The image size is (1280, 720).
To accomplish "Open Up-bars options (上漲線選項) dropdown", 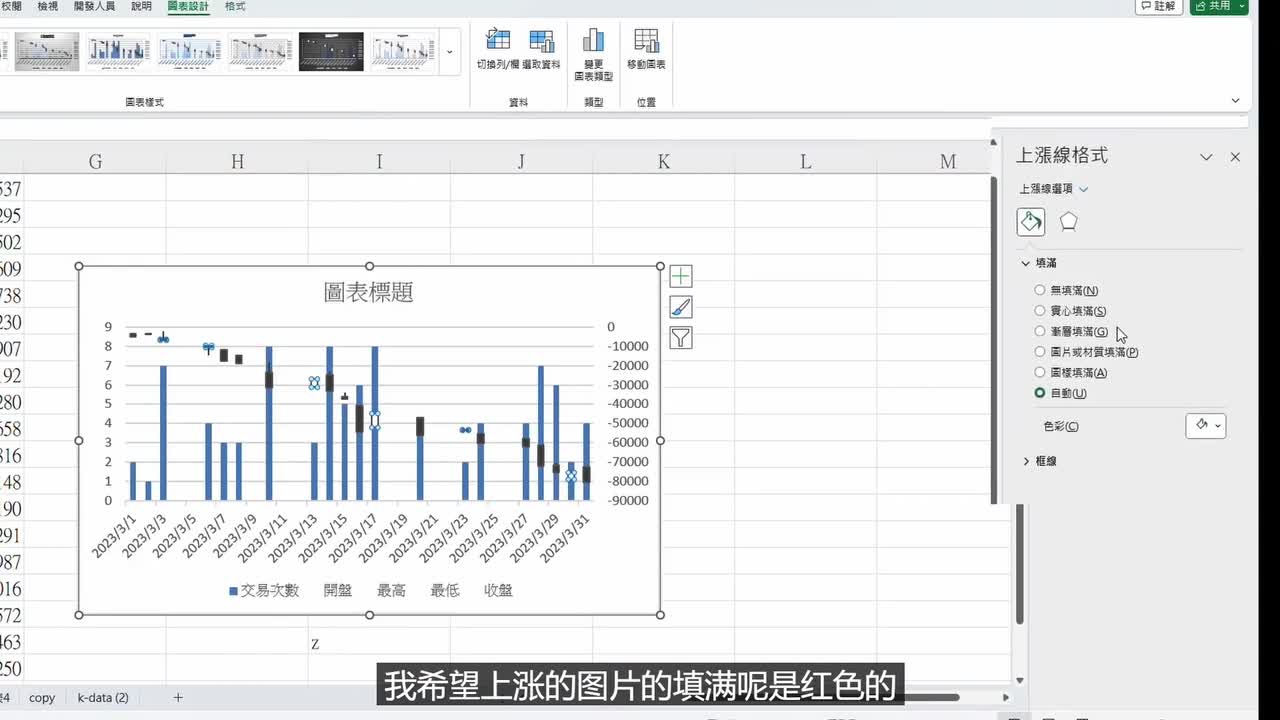I will pos(1054,189).
